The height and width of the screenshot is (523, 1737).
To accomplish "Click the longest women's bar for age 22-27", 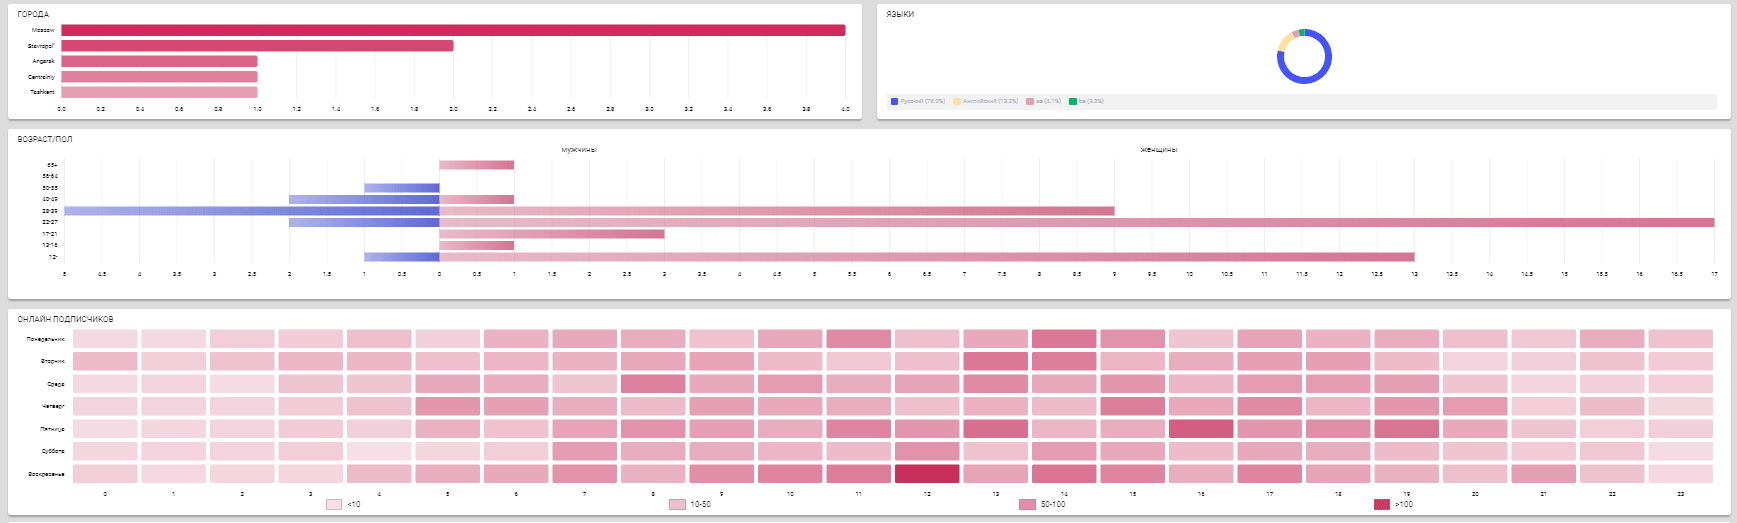I will (x=1076, y=222).
